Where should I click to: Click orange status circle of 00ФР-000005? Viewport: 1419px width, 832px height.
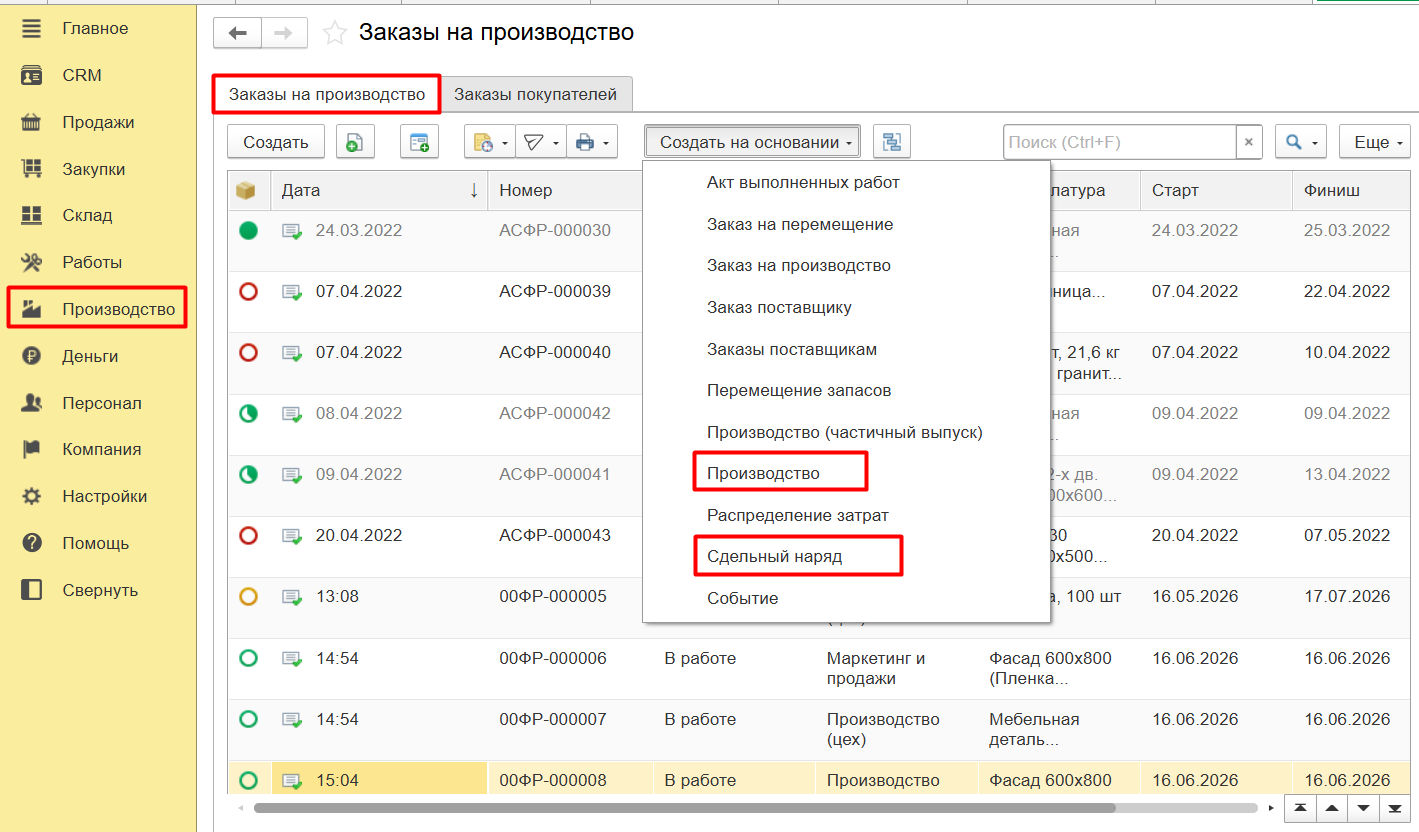[x=249, y=597]
